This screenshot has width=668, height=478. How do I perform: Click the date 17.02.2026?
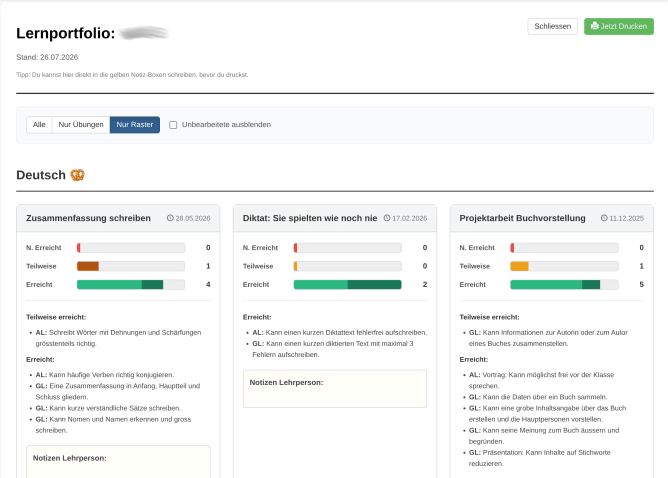click(409, 219)
